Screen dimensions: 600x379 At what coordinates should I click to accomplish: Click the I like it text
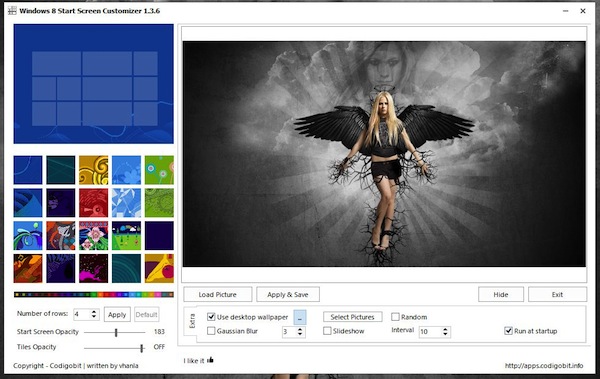(x=194, y=361)
